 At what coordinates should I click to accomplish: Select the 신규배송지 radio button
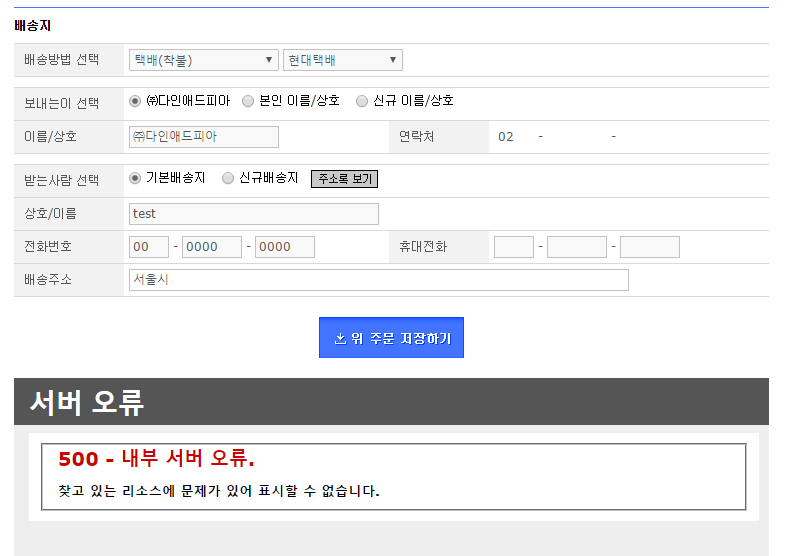point(228,178)
